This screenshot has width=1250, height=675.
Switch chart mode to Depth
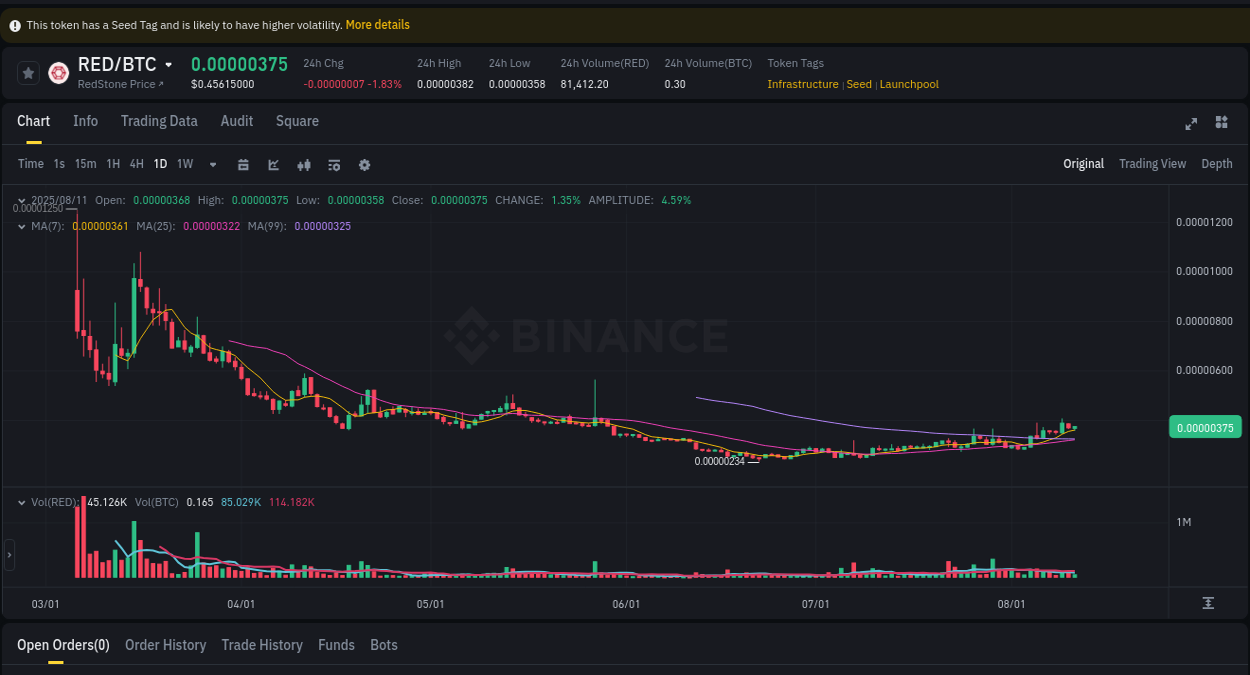click(x=1217, y=164)
